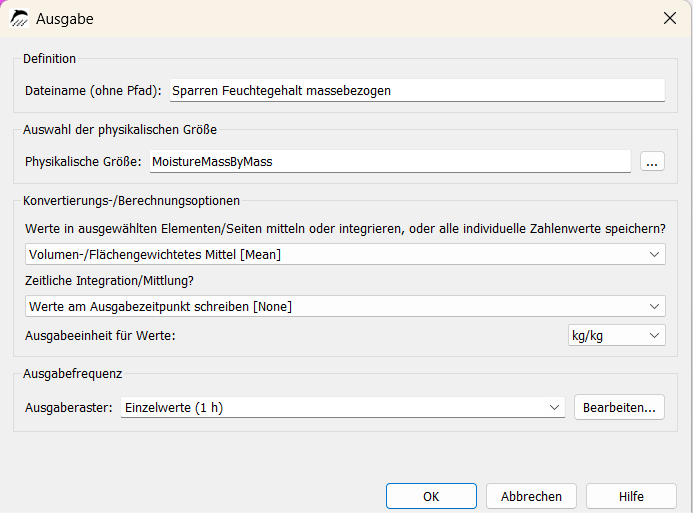Image resolution: width=693 pixels, height=513 pixels.
Task: Click the Dateiname (ohne Pfad): label
Action: pyautogui.click(x=93, y=91)
